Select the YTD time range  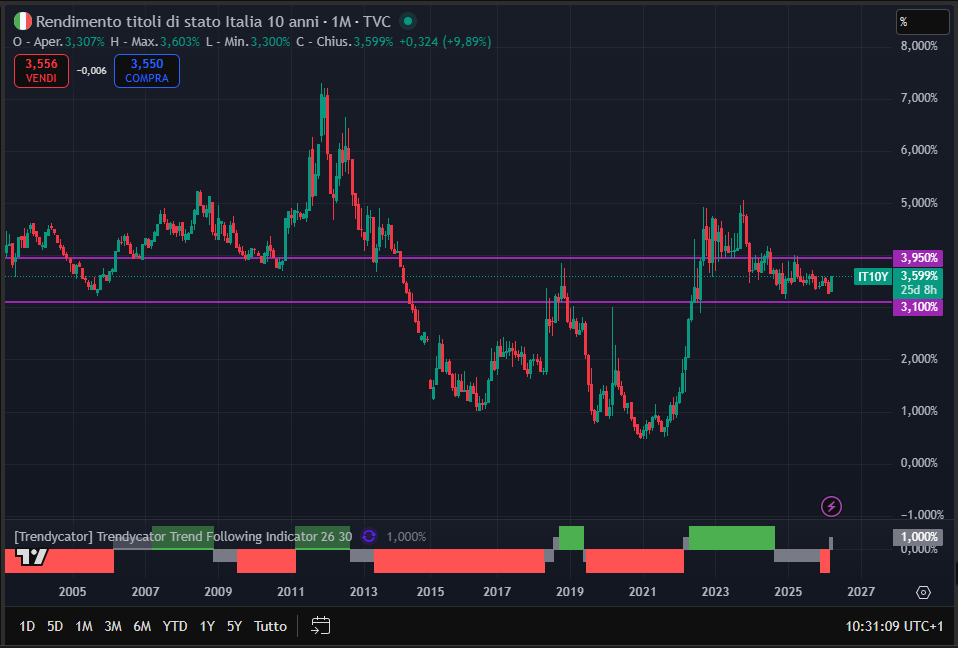(175, 626)
